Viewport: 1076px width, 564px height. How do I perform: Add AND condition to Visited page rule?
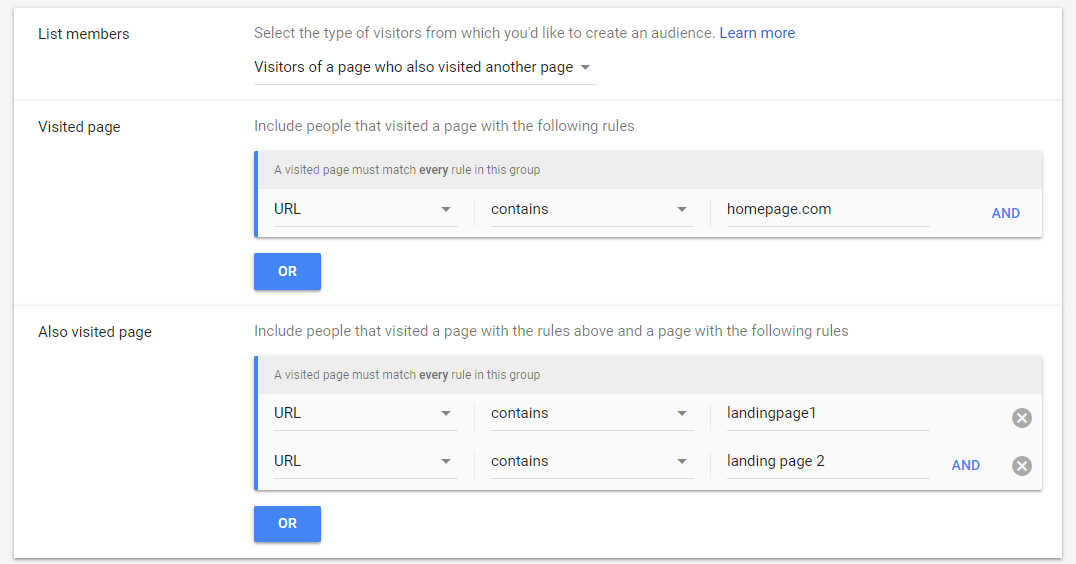click(1005, 213)
